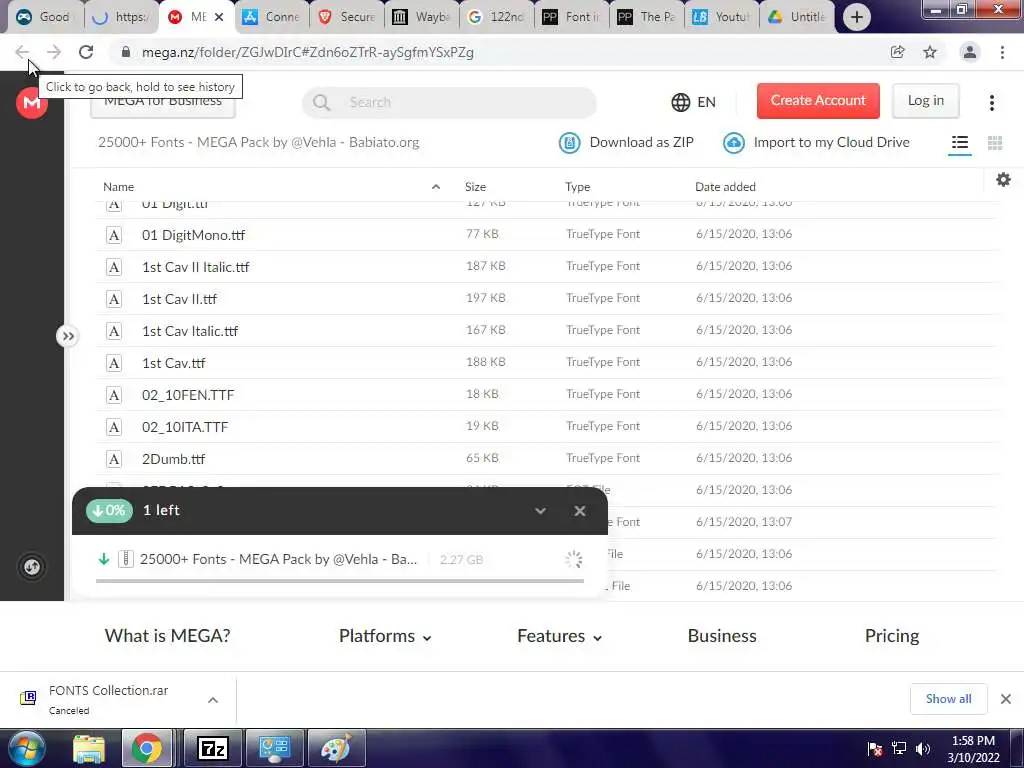This screenshot has width=1024, height=768.
Task: Switch to the Secure tab
Action: tap(346, 17)
